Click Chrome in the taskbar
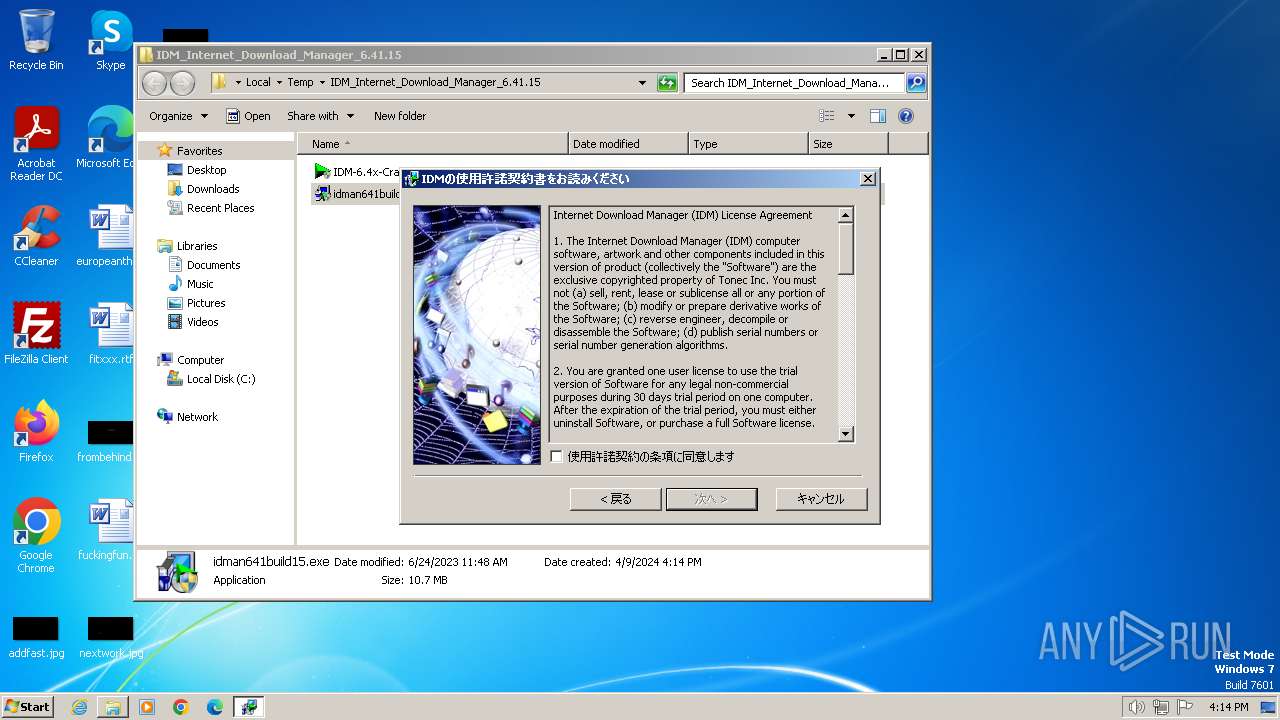The height and width of the screenshot is (720, 1280). tap(181, 707)
